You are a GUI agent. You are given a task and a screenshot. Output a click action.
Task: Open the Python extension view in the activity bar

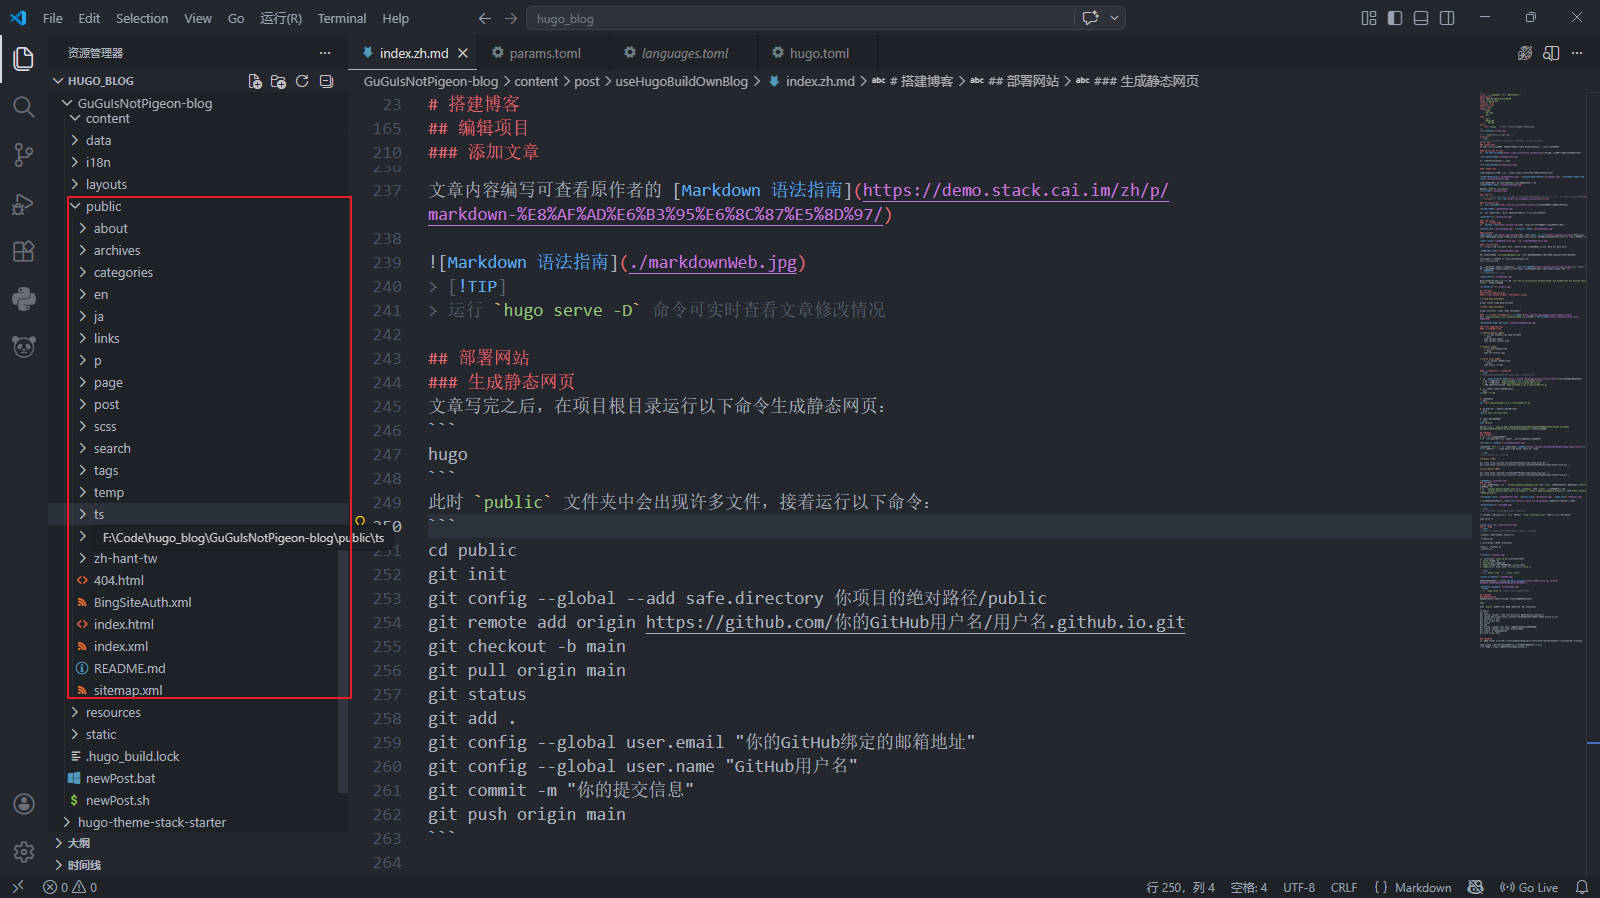tap(24, 298)
